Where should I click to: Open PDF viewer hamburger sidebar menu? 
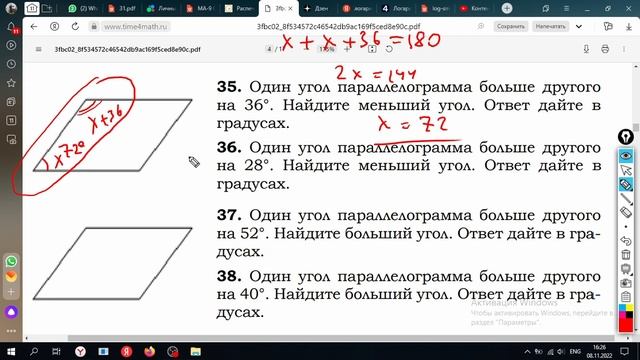point(38,49)
